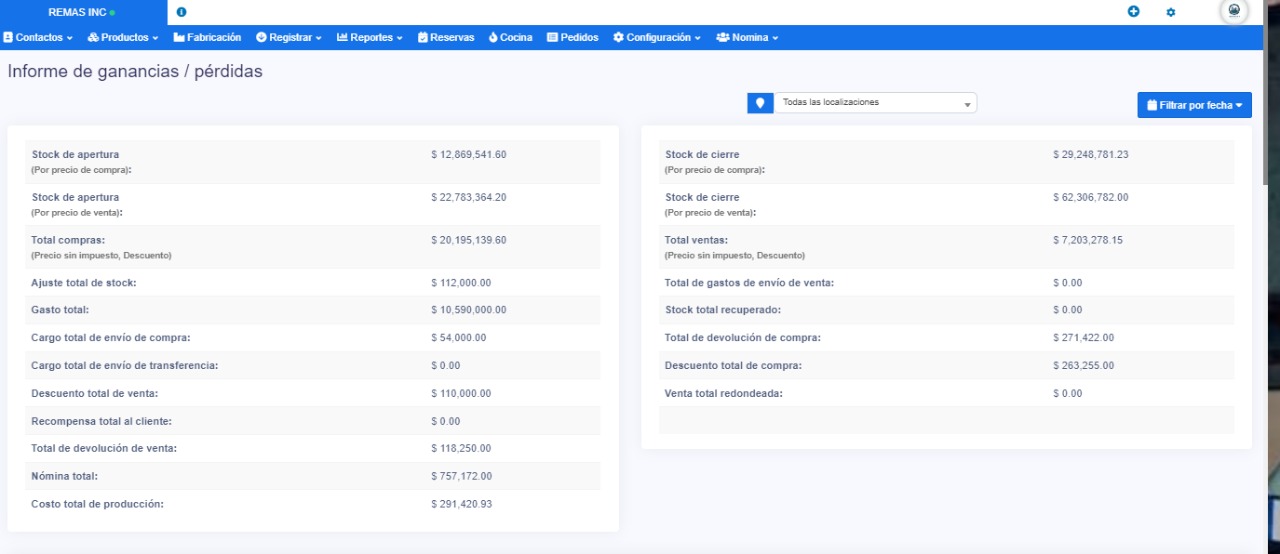This screenshot has width=1280, height=554.
Task: Click the Nómina total label
Action: [x=65, y=476]
